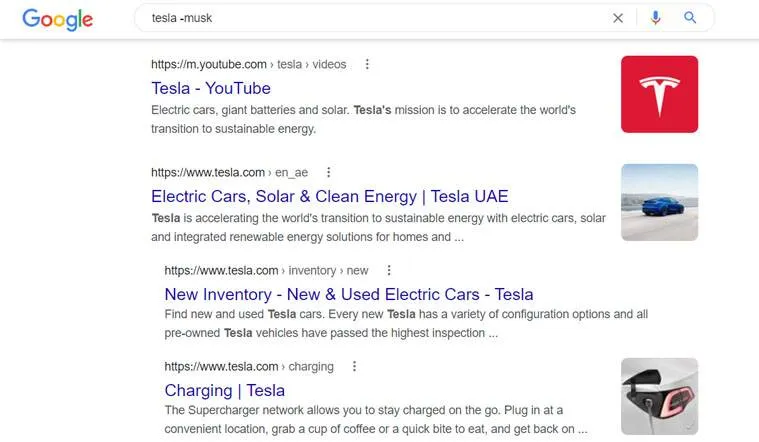The image size is (759, 442).
Task: Open options menu for Tesla UAE result
Action: 328,172
